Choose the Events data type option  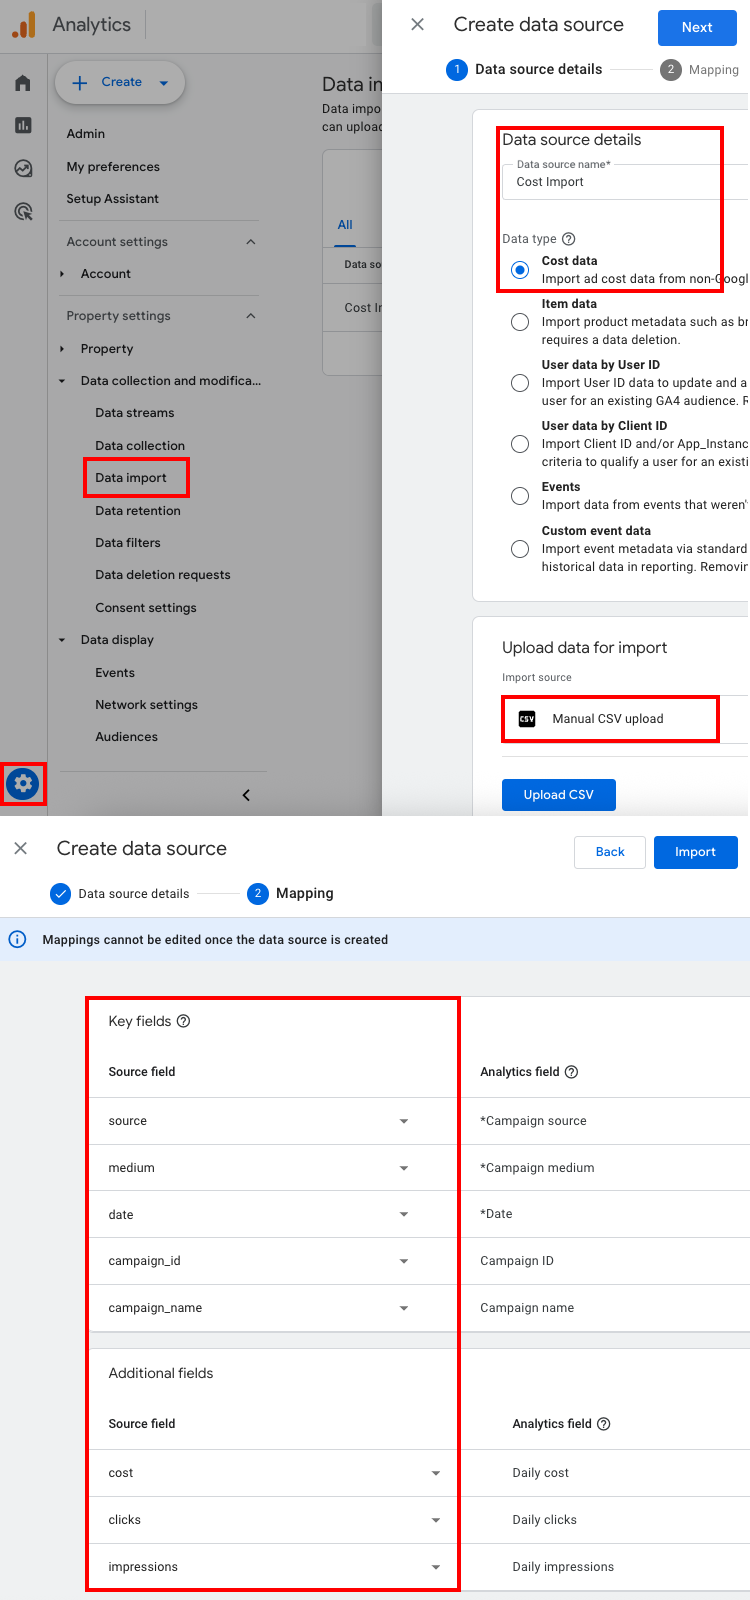[520, 496]
